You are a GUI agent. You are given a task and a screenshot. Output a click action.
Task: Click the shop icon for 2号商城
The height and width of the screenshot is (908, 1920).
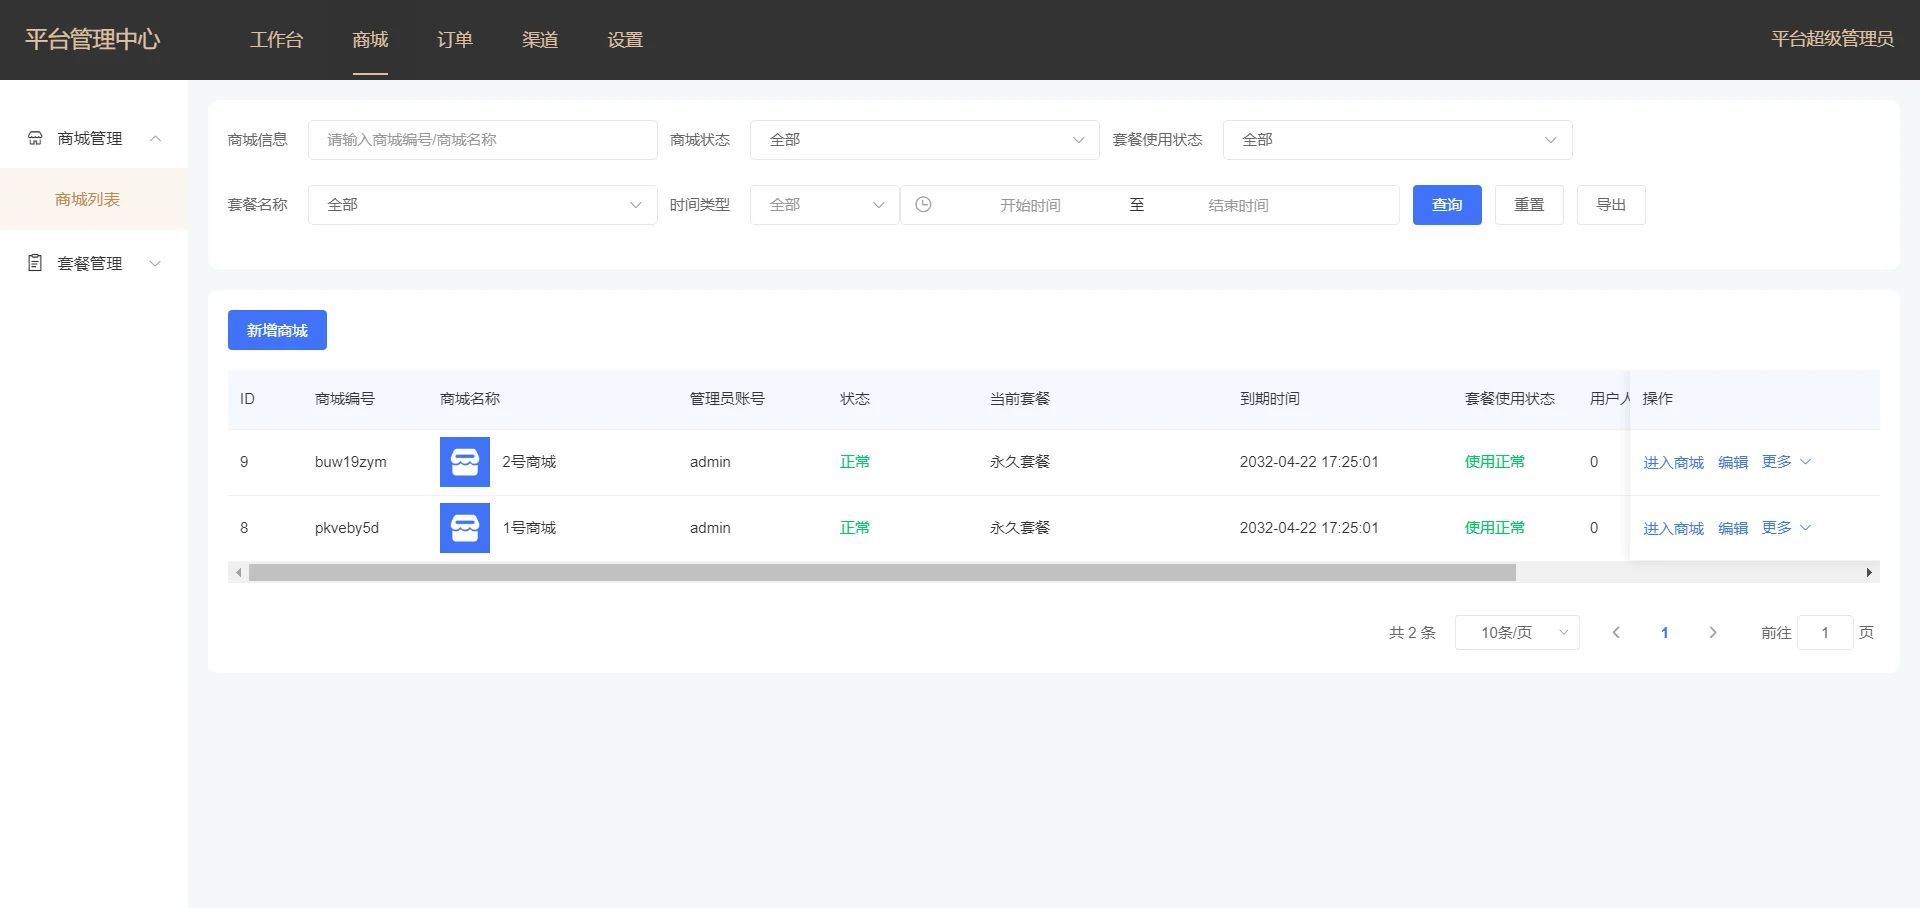click(464, 462)
